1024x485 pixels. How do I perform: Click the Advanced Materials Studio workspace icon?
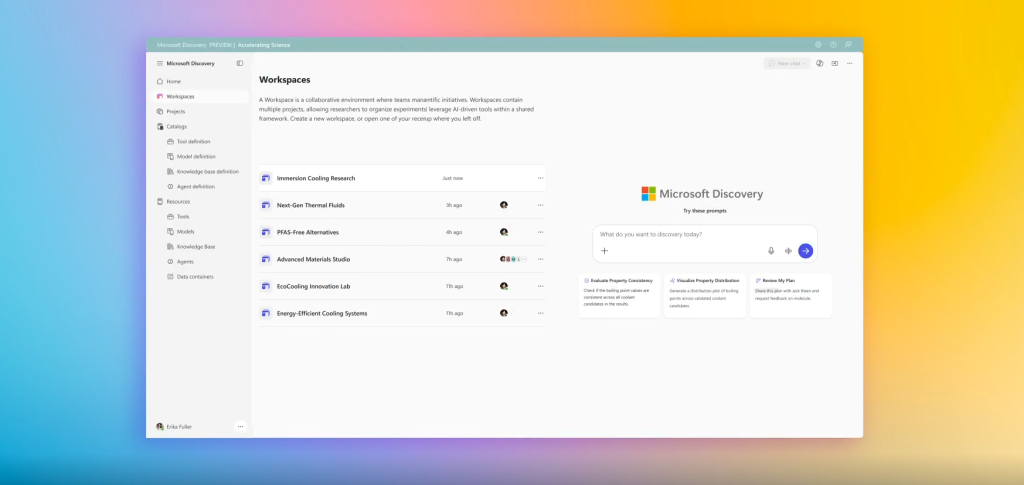pyautogui.click(x=266, y=259)
